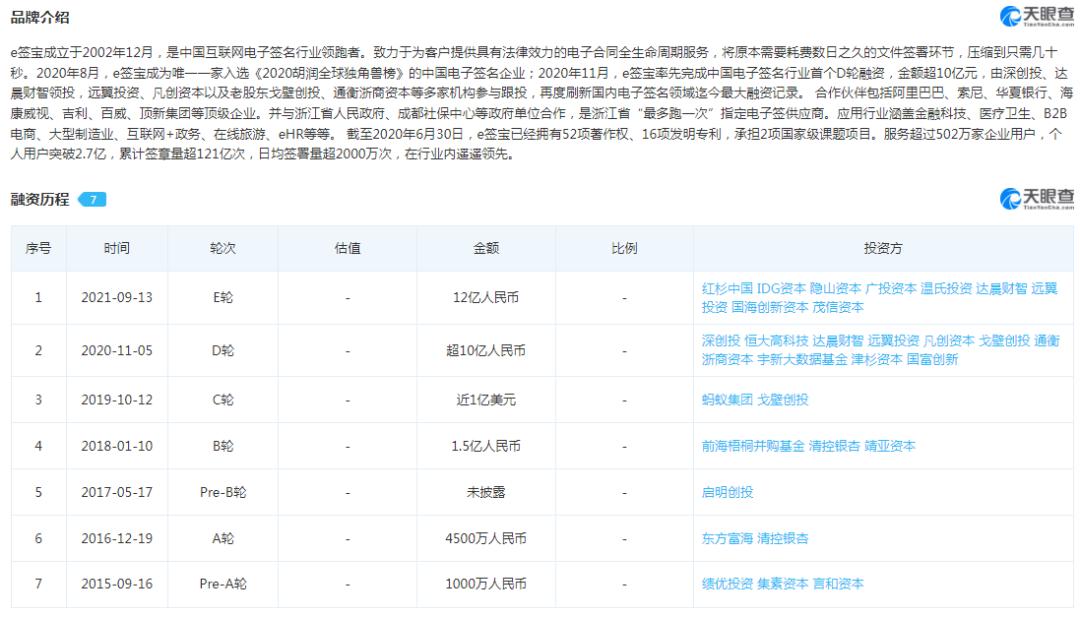Visit the 靖亚资本 investor page
The image size is (1080, 617).
890,446
